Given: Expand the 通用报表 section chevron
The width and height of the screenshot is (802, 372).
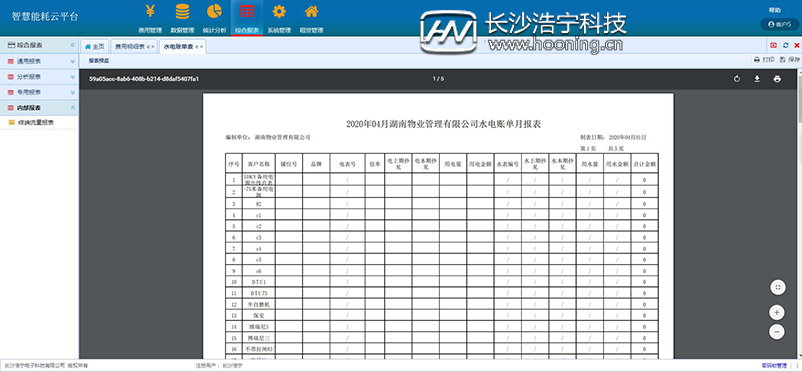Looking at the screenshot, I should pyautogui.click(x=73, y=61).
